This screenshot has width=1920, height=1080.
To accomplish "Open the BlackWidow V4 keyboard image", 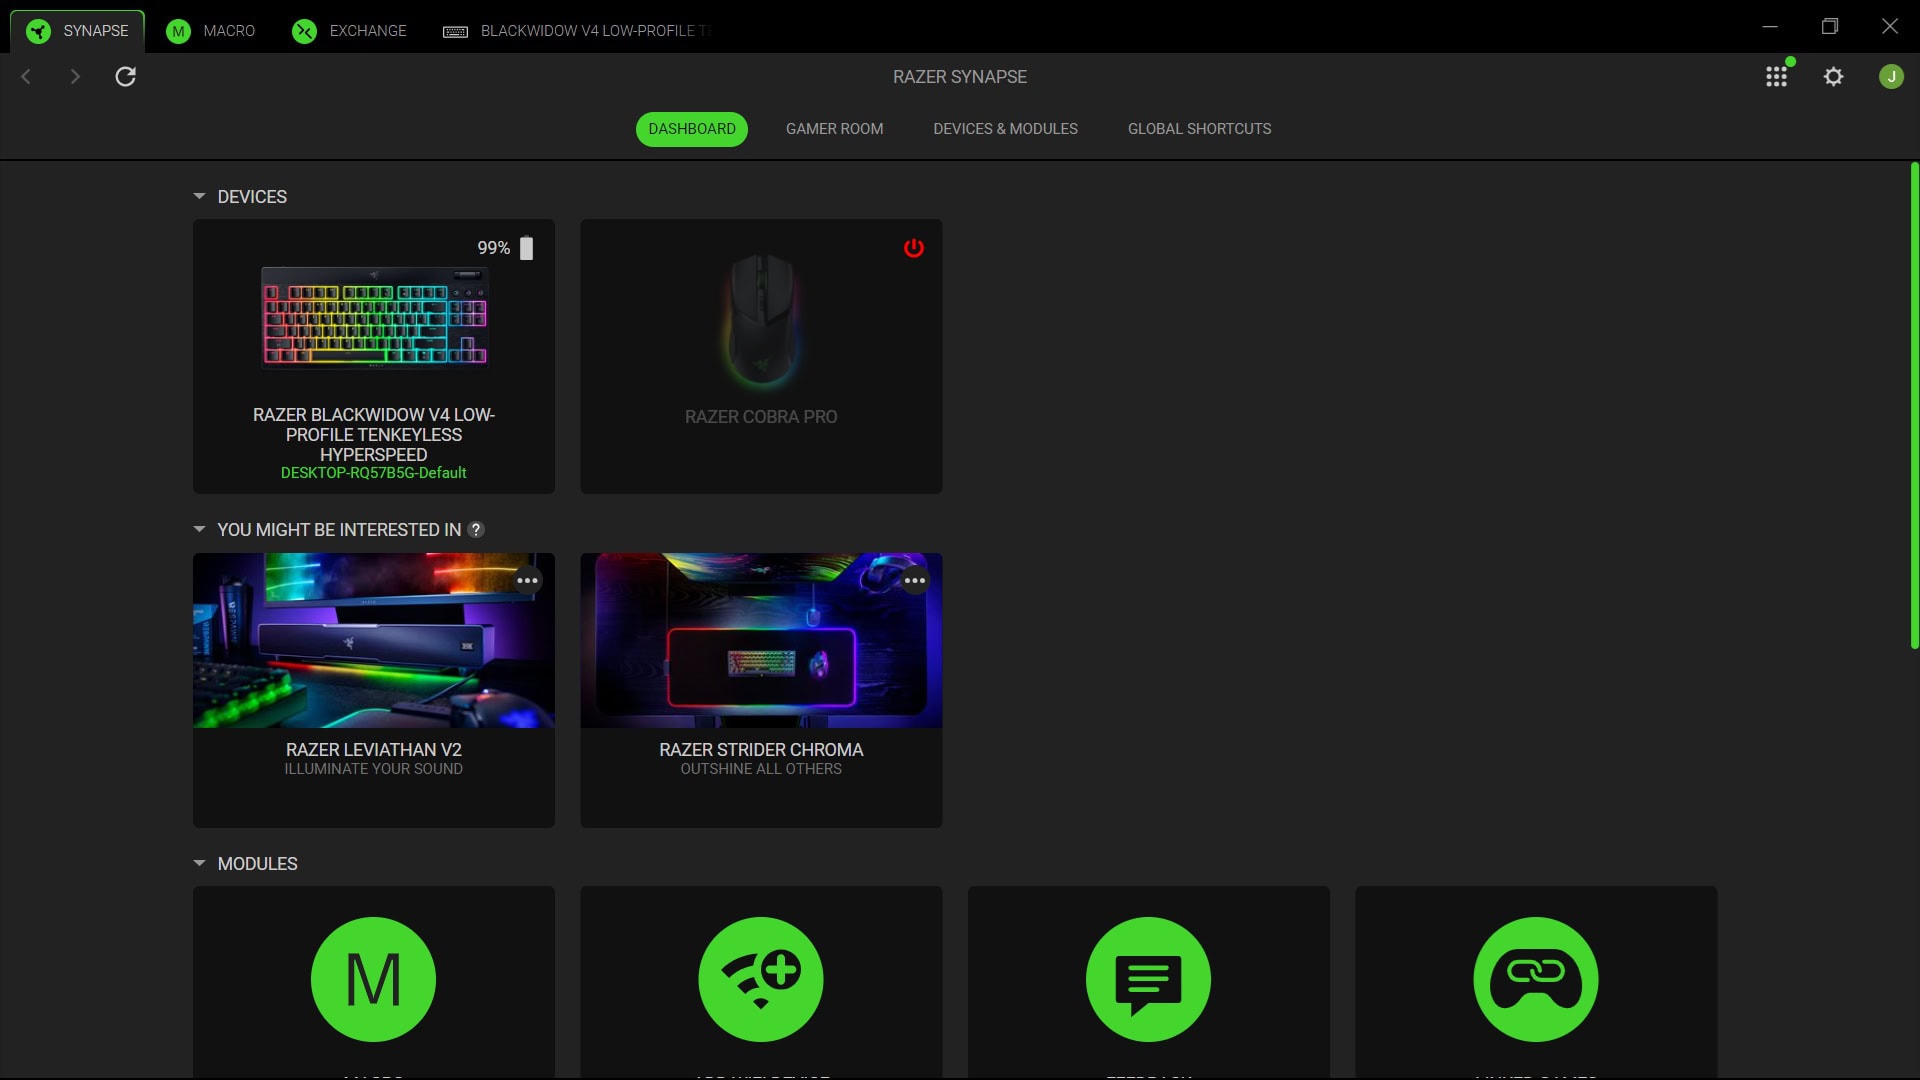I will tap(374, 318).
